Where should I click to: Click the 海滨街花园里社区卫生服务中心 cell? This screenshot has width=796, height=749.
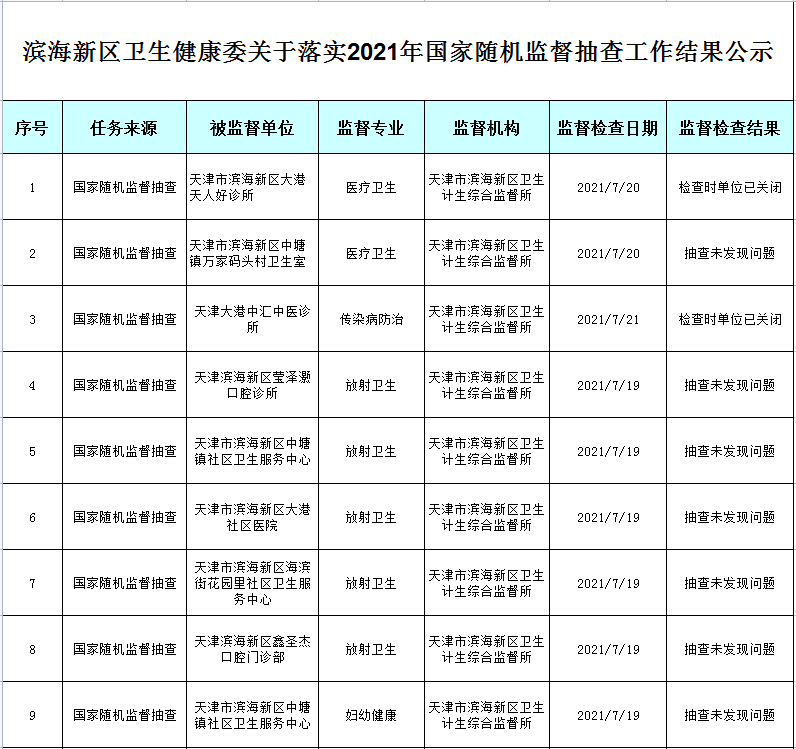(x=252, y=583)
